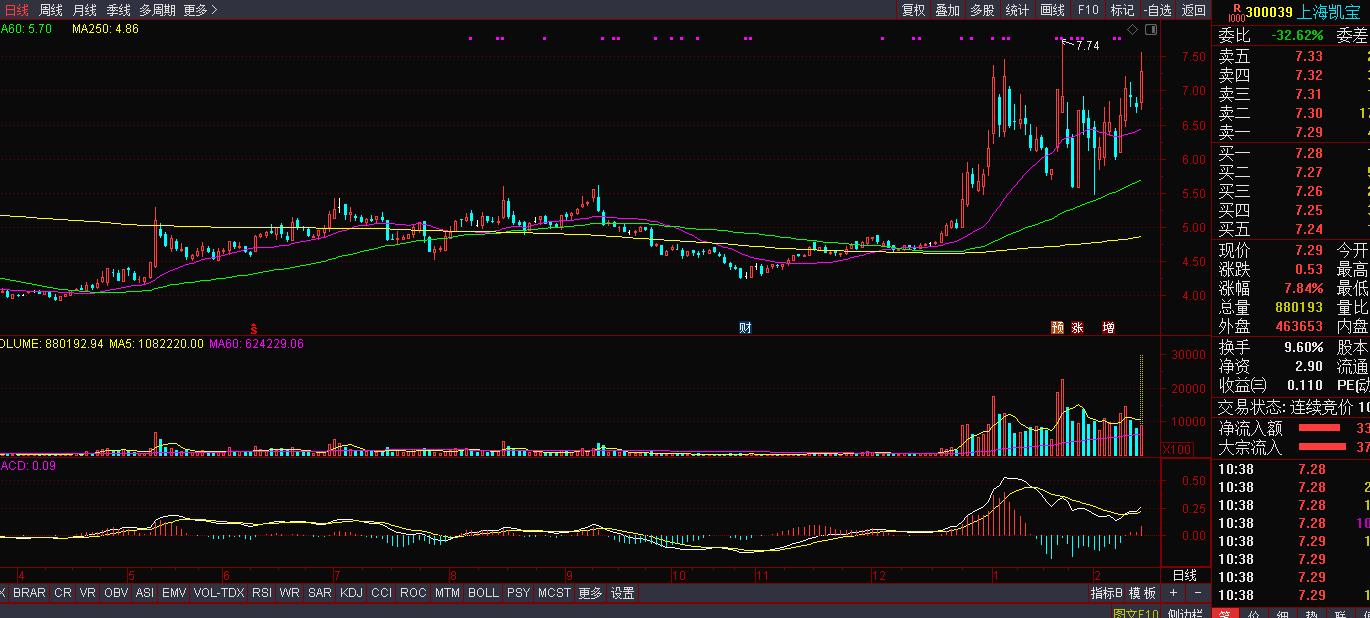
Task: Toggle the side panel layout icon
Action: point(1150,30)
